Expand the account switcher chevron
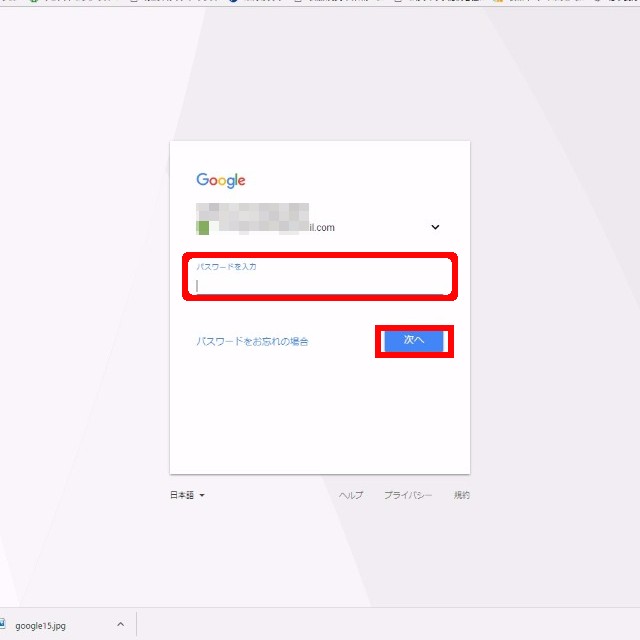The width and height of the screenshot is (640, 640). coord(435,227)
